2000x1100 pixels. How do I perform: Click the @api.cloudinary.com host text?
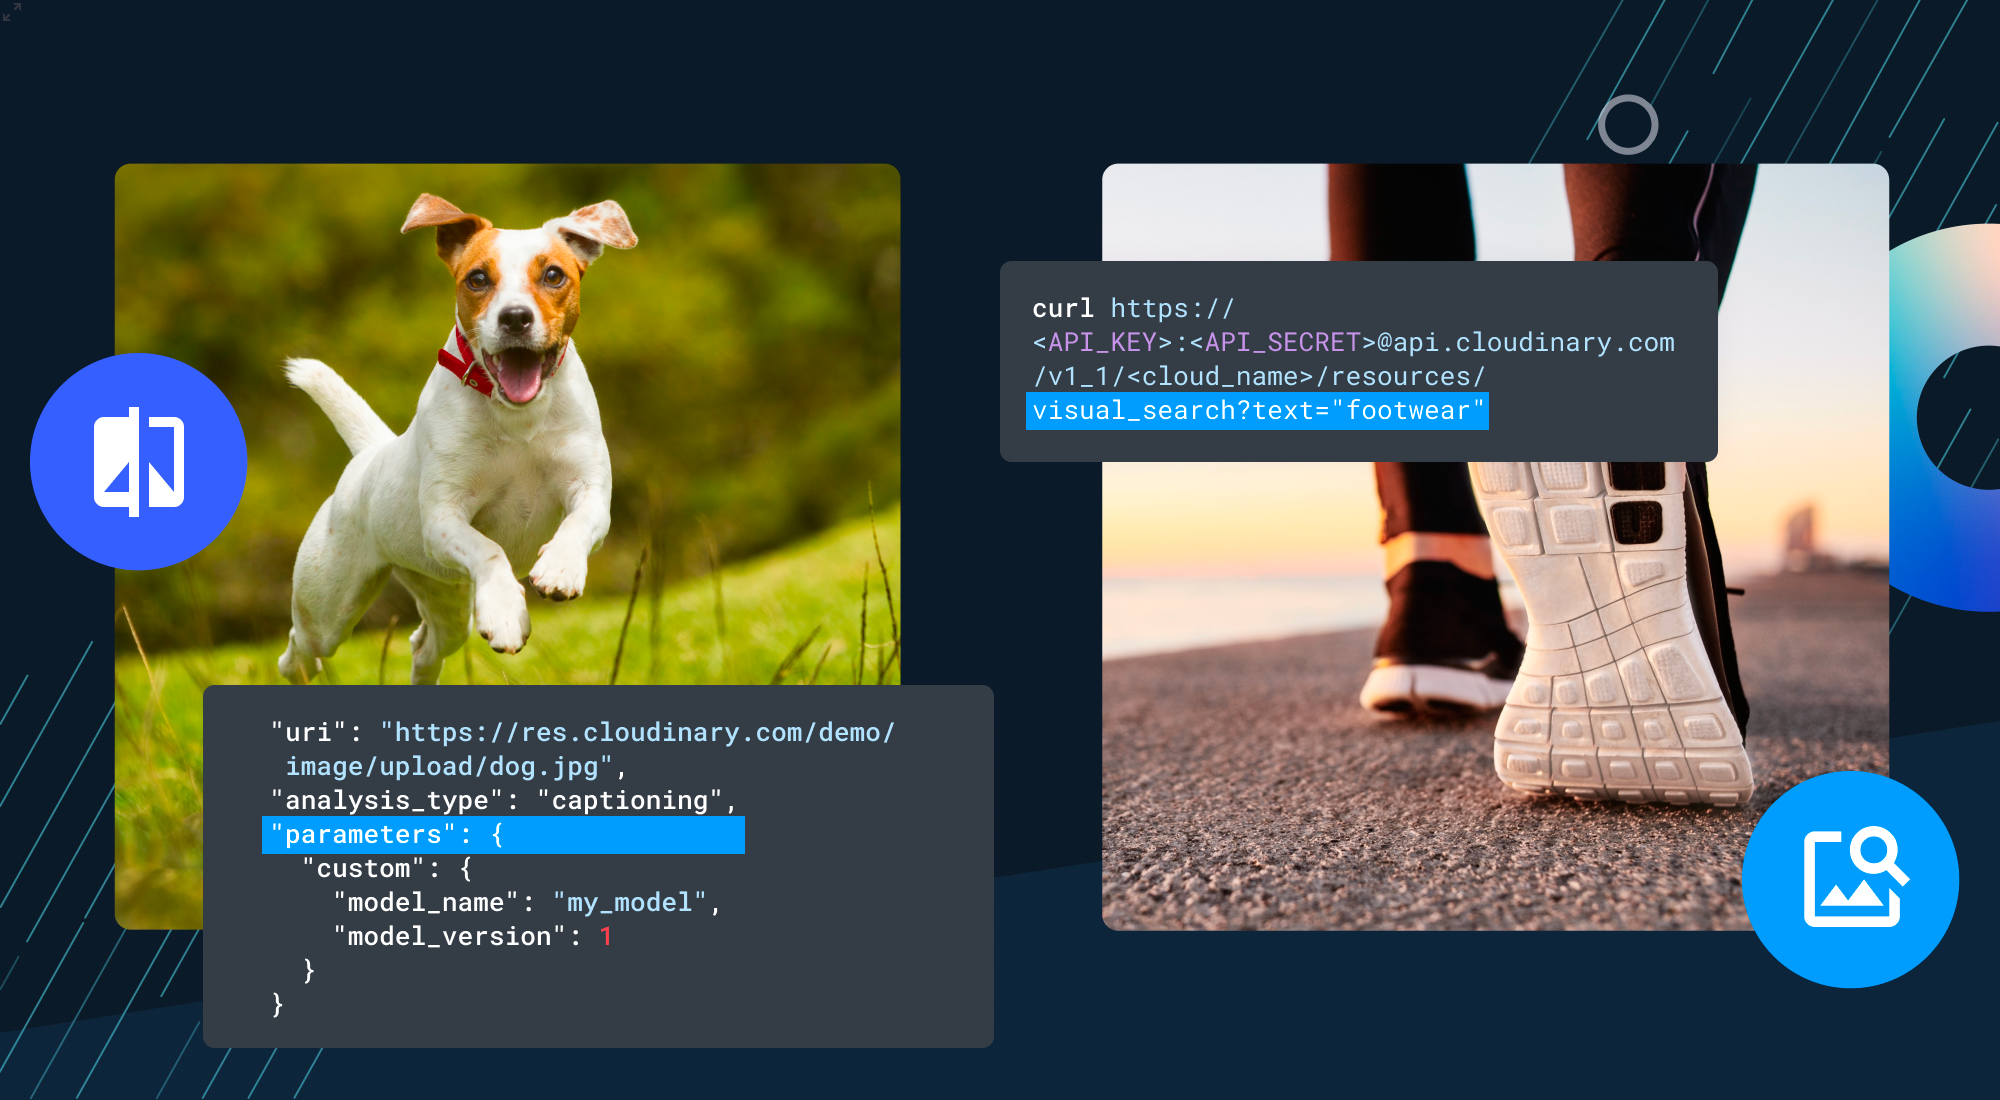coord(1525,343)
